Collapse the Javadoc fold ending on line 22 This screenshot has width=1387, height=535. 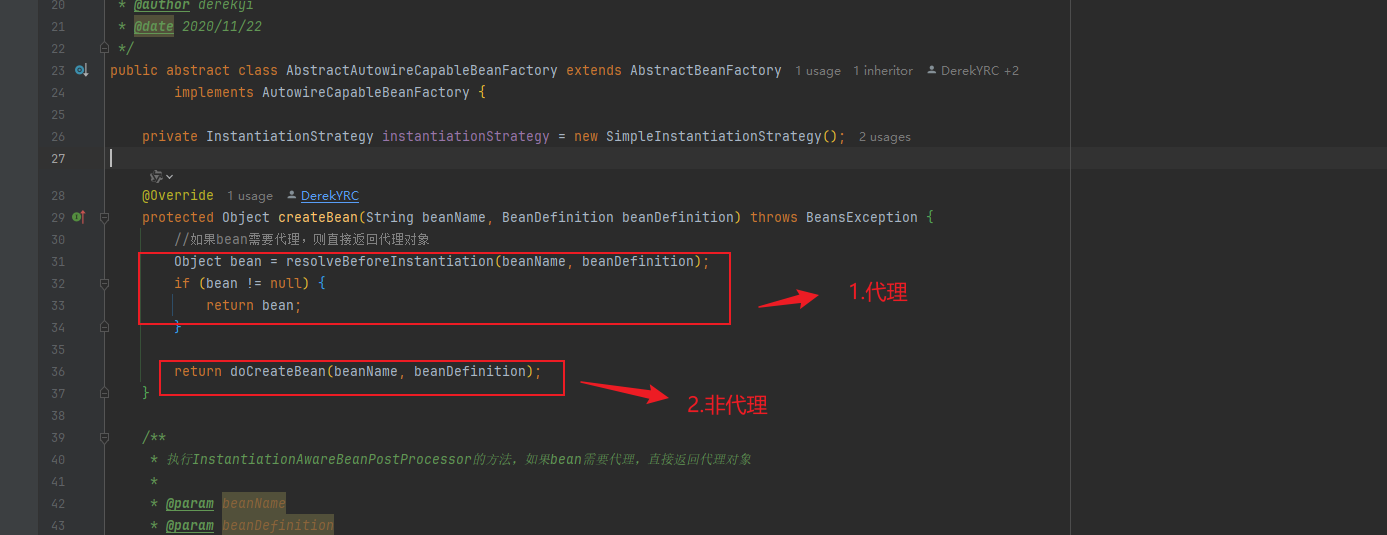click(x=104, y=48)
